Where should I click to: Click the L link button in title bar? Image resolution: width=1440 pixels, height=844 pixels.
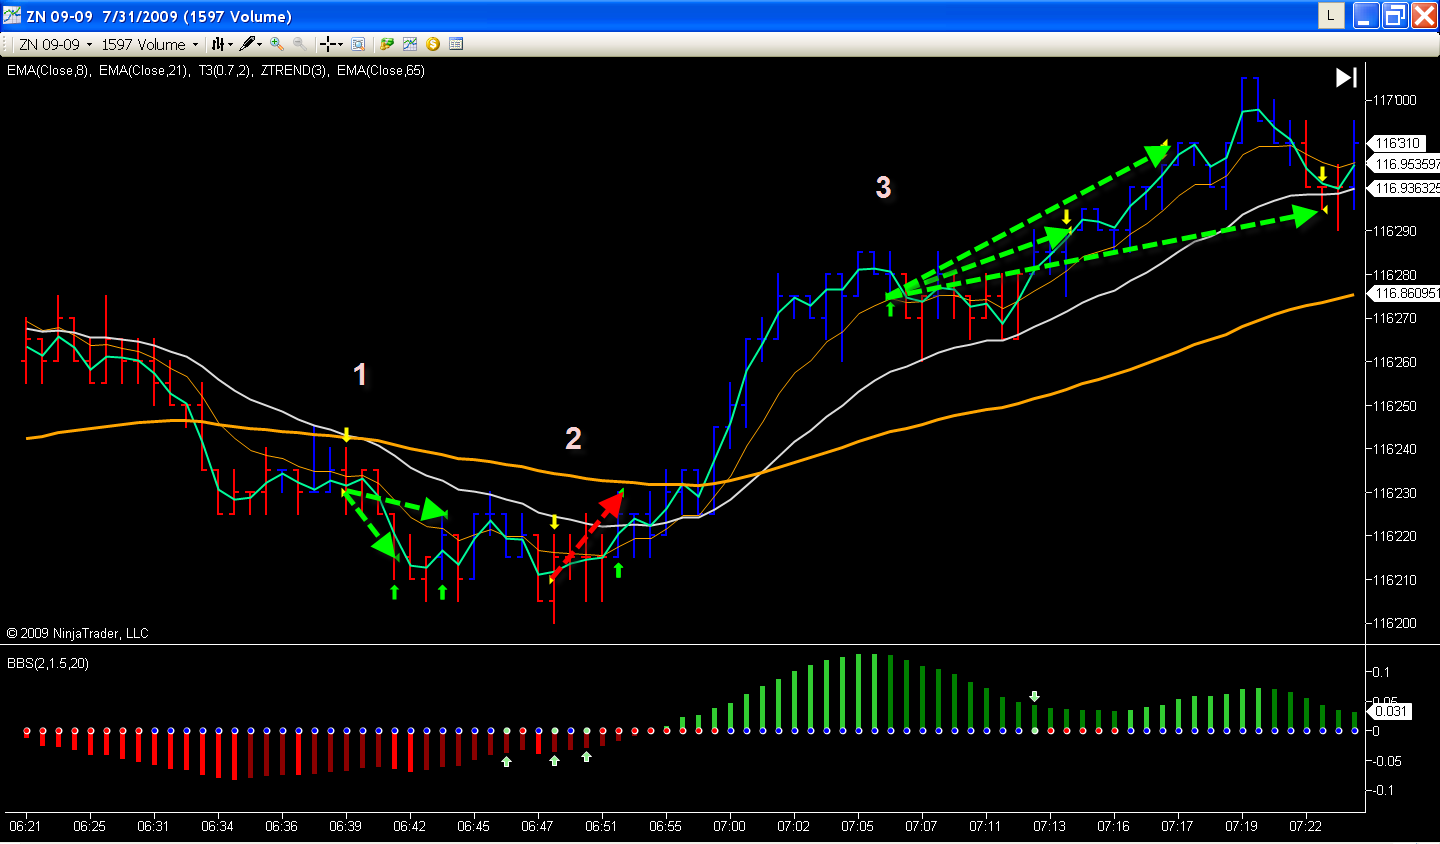pyautogui.click(x=1331, y=15)
